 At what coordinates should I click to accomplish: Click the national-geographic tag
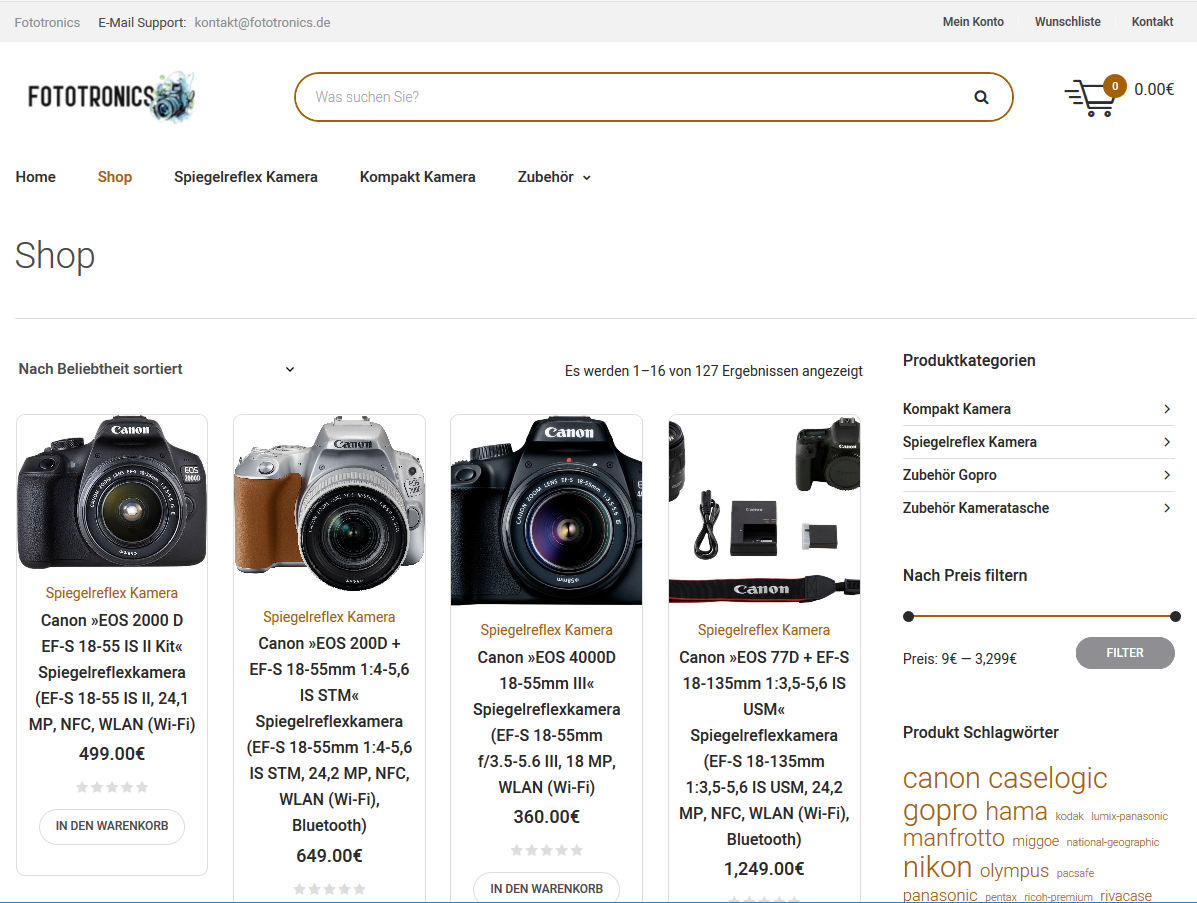tap(1112, 843)
